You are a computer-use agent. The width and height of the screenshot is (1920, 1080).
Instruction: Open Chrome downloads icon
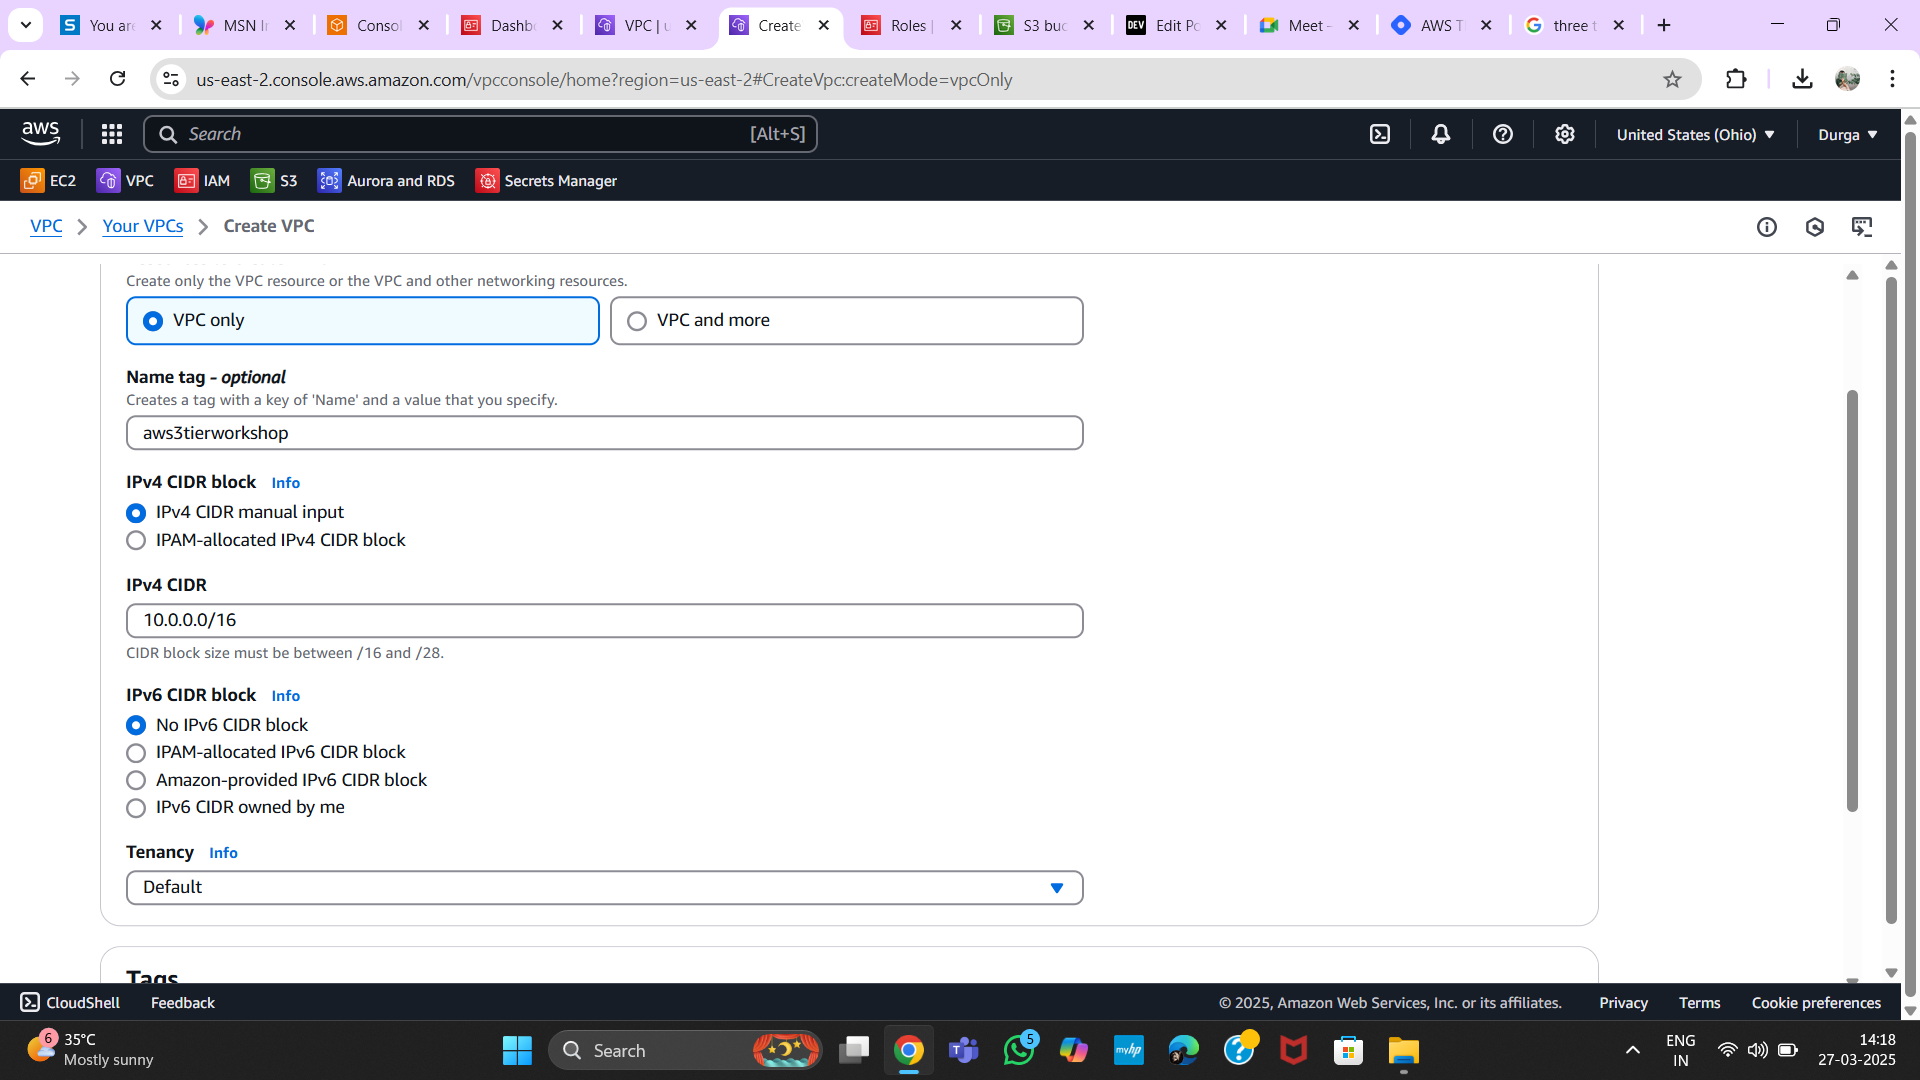1802,79
